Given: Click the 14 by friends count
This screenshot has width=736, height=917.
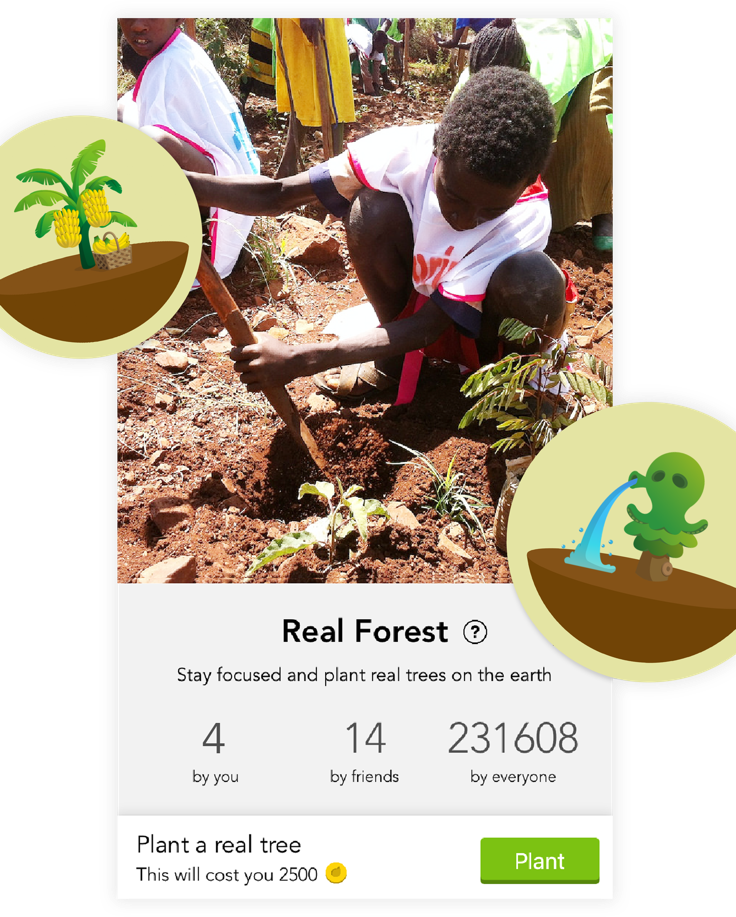Looking at the screenshot, I should (364, 753).
